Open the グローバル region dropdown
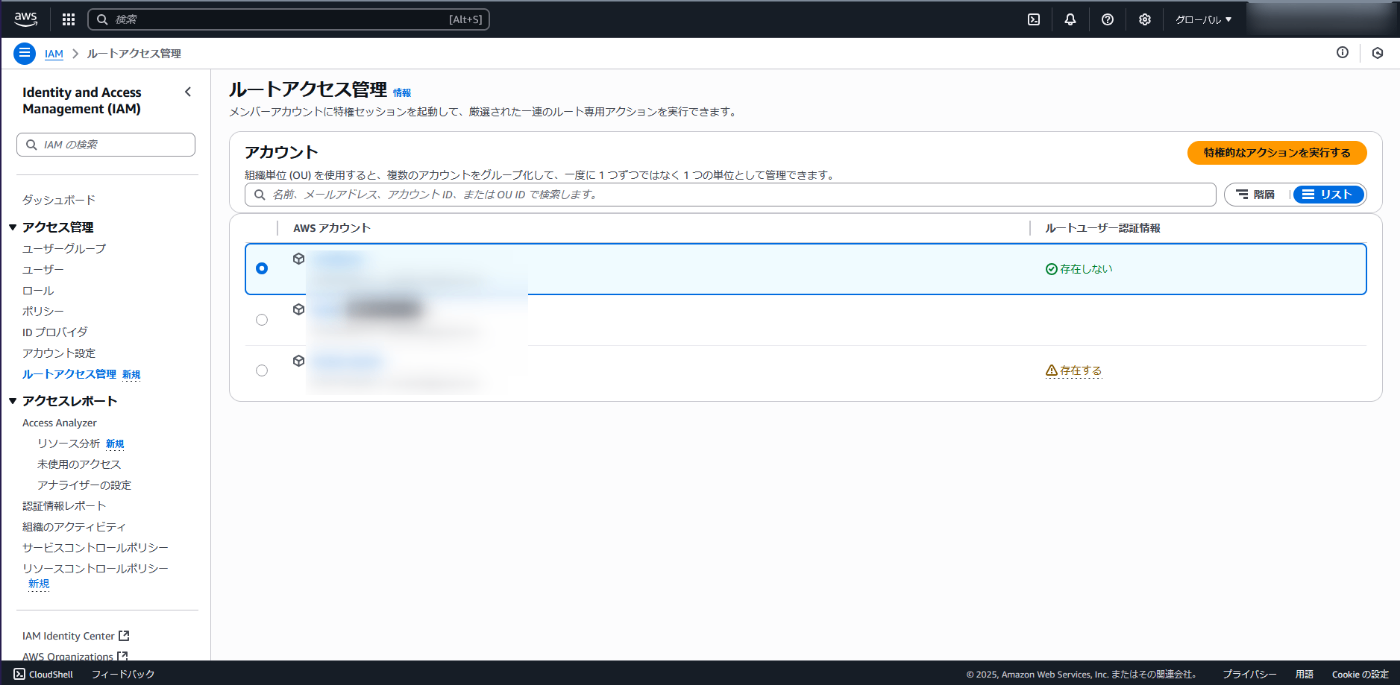 tap(1203, 19)
